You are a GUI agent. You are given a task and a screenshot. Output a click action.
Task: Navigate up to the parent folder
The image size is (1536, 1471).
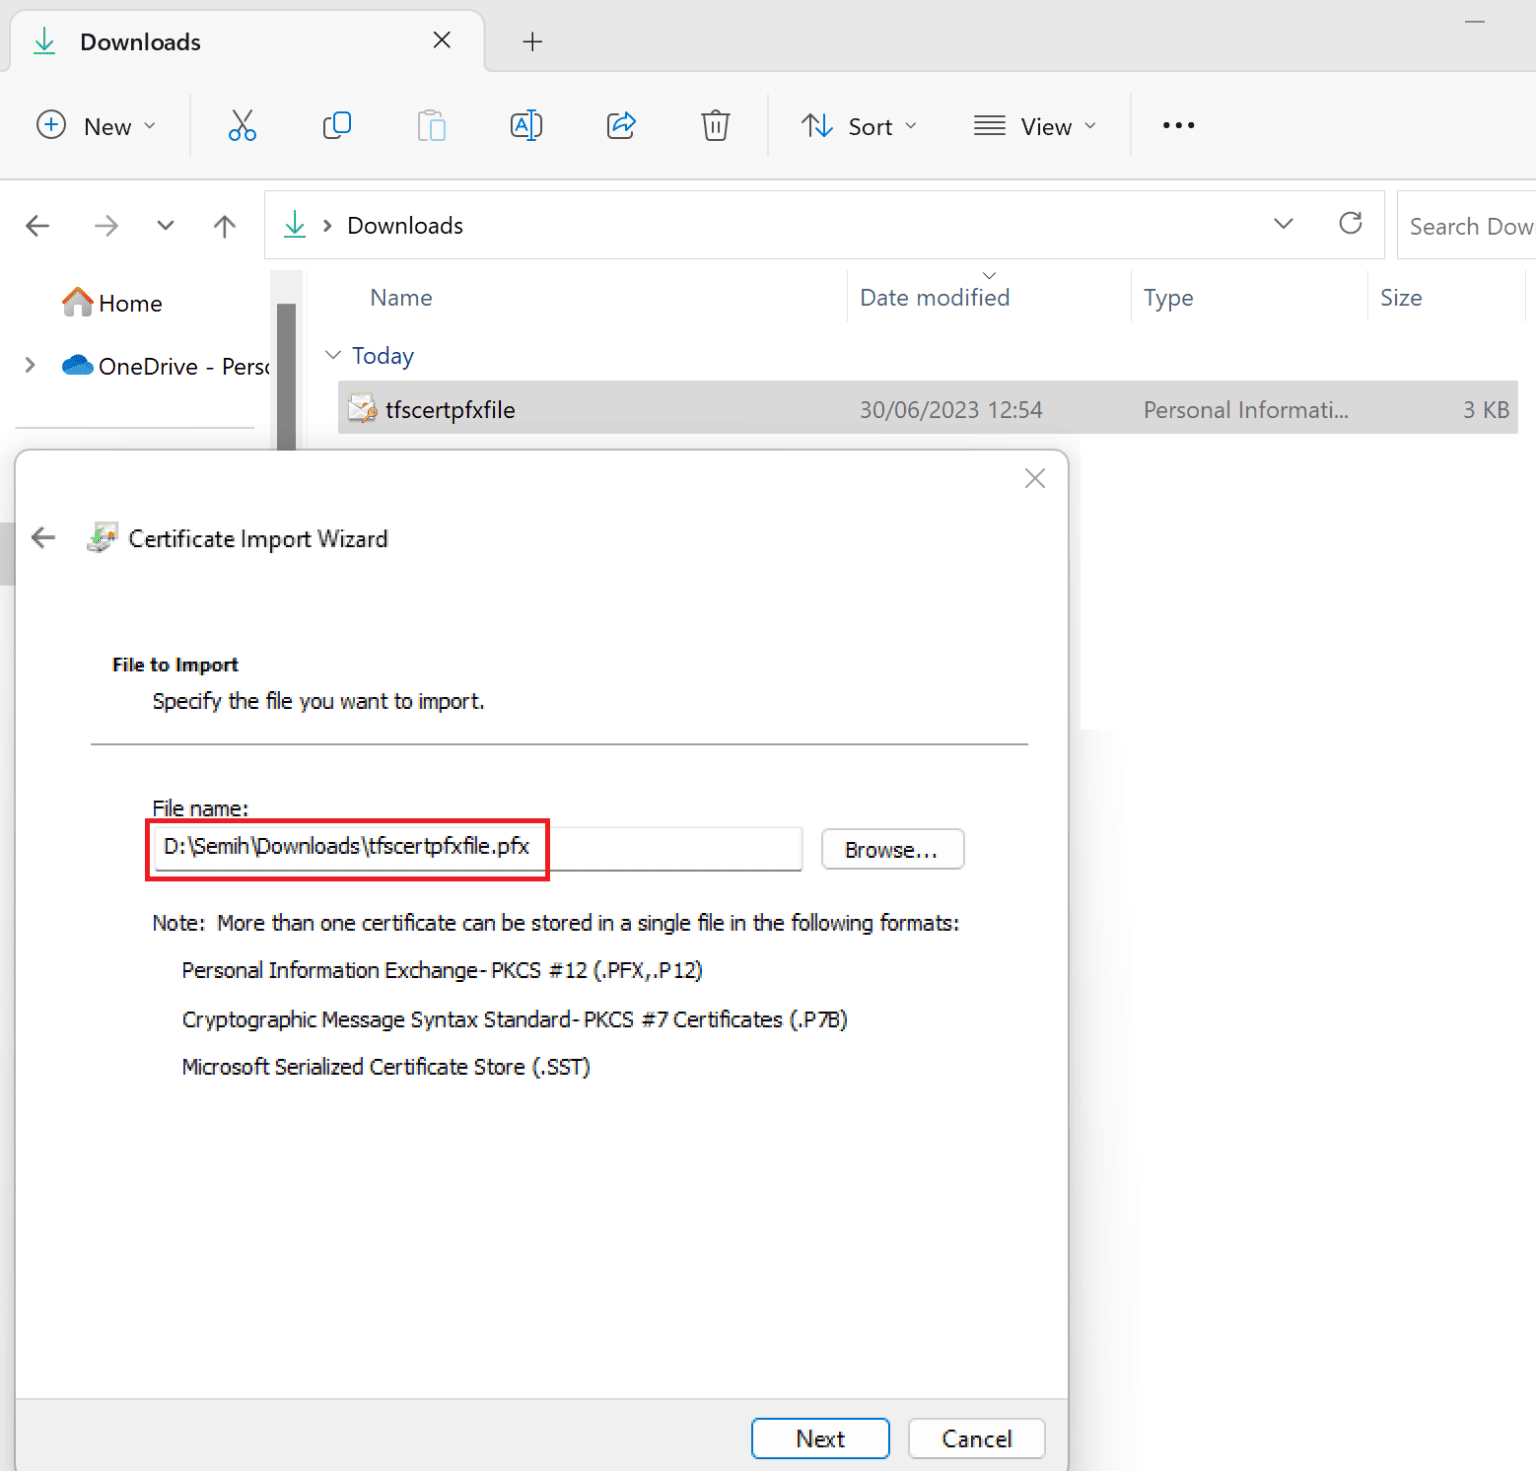[224, 225]
